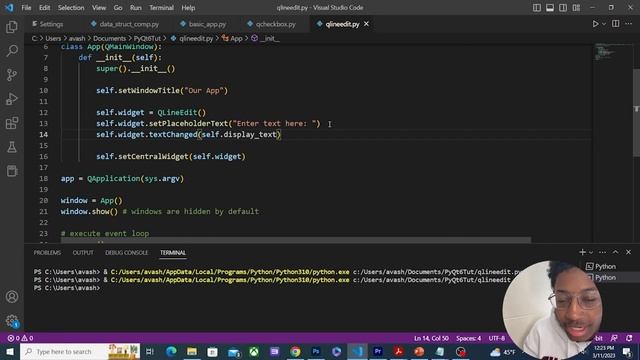Switch to the data_struct_comp.py tab

pyautogui.click(x=125, y=24)
